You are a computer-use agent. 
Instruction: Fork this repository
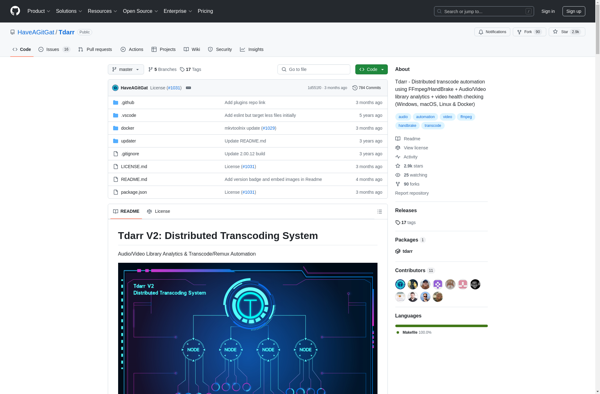click(x=529, y=32)
